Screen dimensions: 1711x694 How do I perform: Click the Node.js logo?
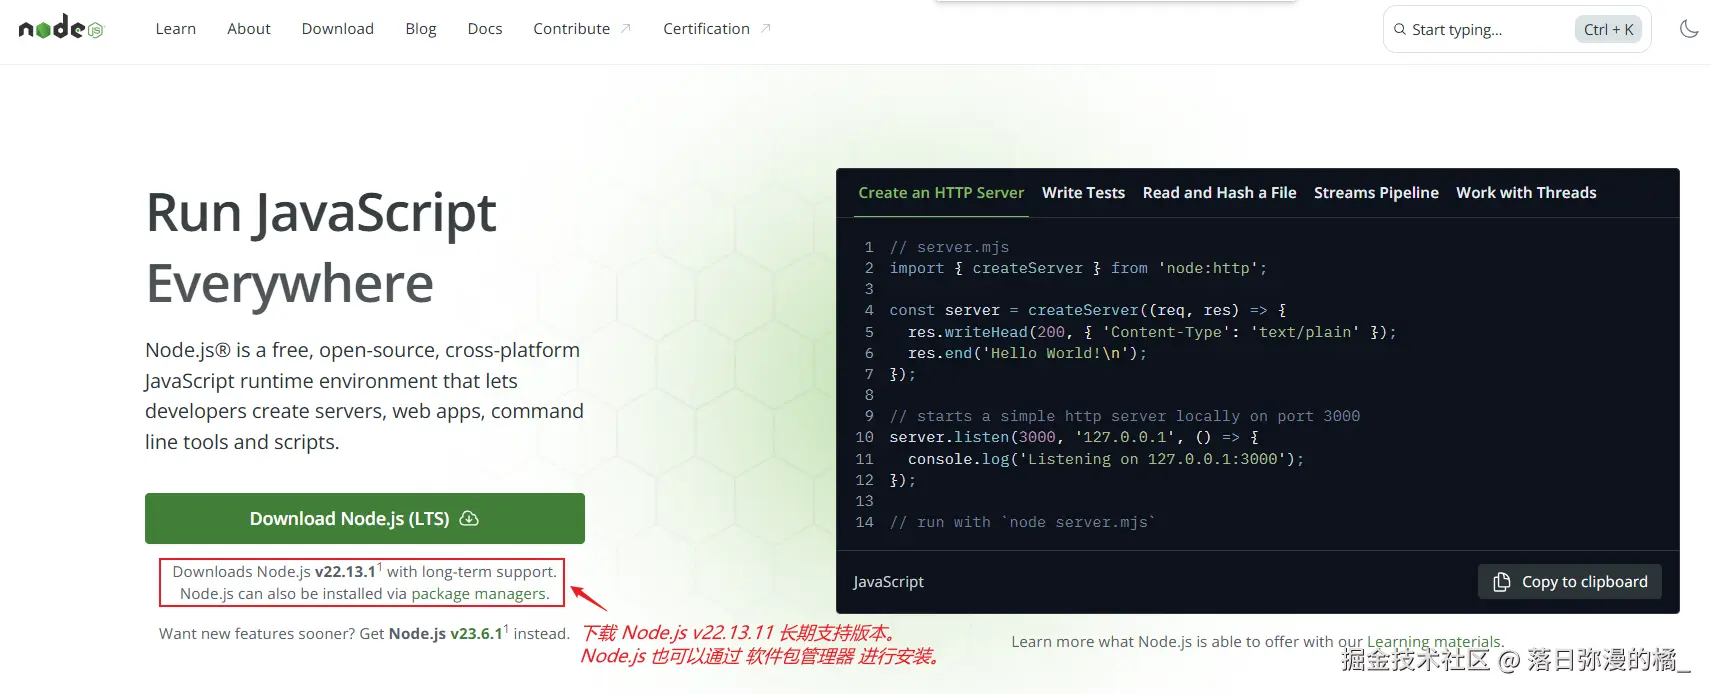[61, 28]
